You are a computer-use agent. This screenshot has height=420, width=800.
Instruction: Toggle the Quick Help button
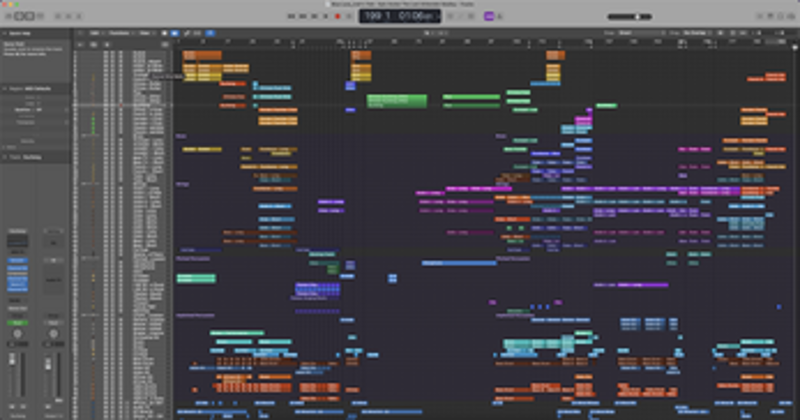click(x=30, y=16)
